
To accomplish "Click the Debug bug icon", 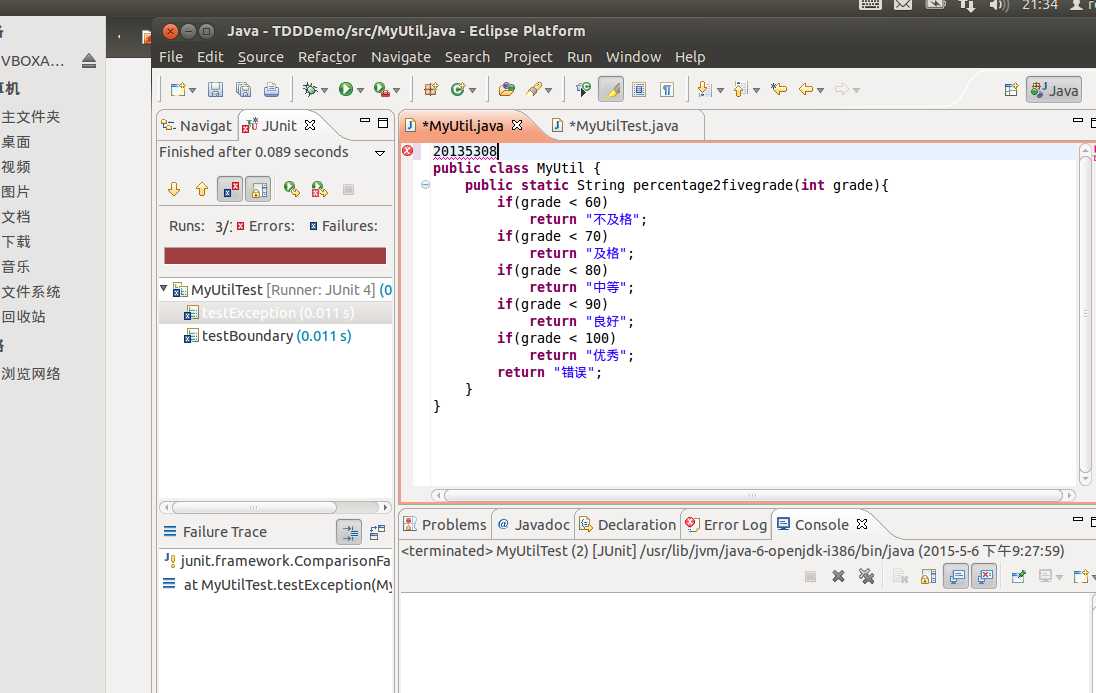I will (x=310, y=90).
